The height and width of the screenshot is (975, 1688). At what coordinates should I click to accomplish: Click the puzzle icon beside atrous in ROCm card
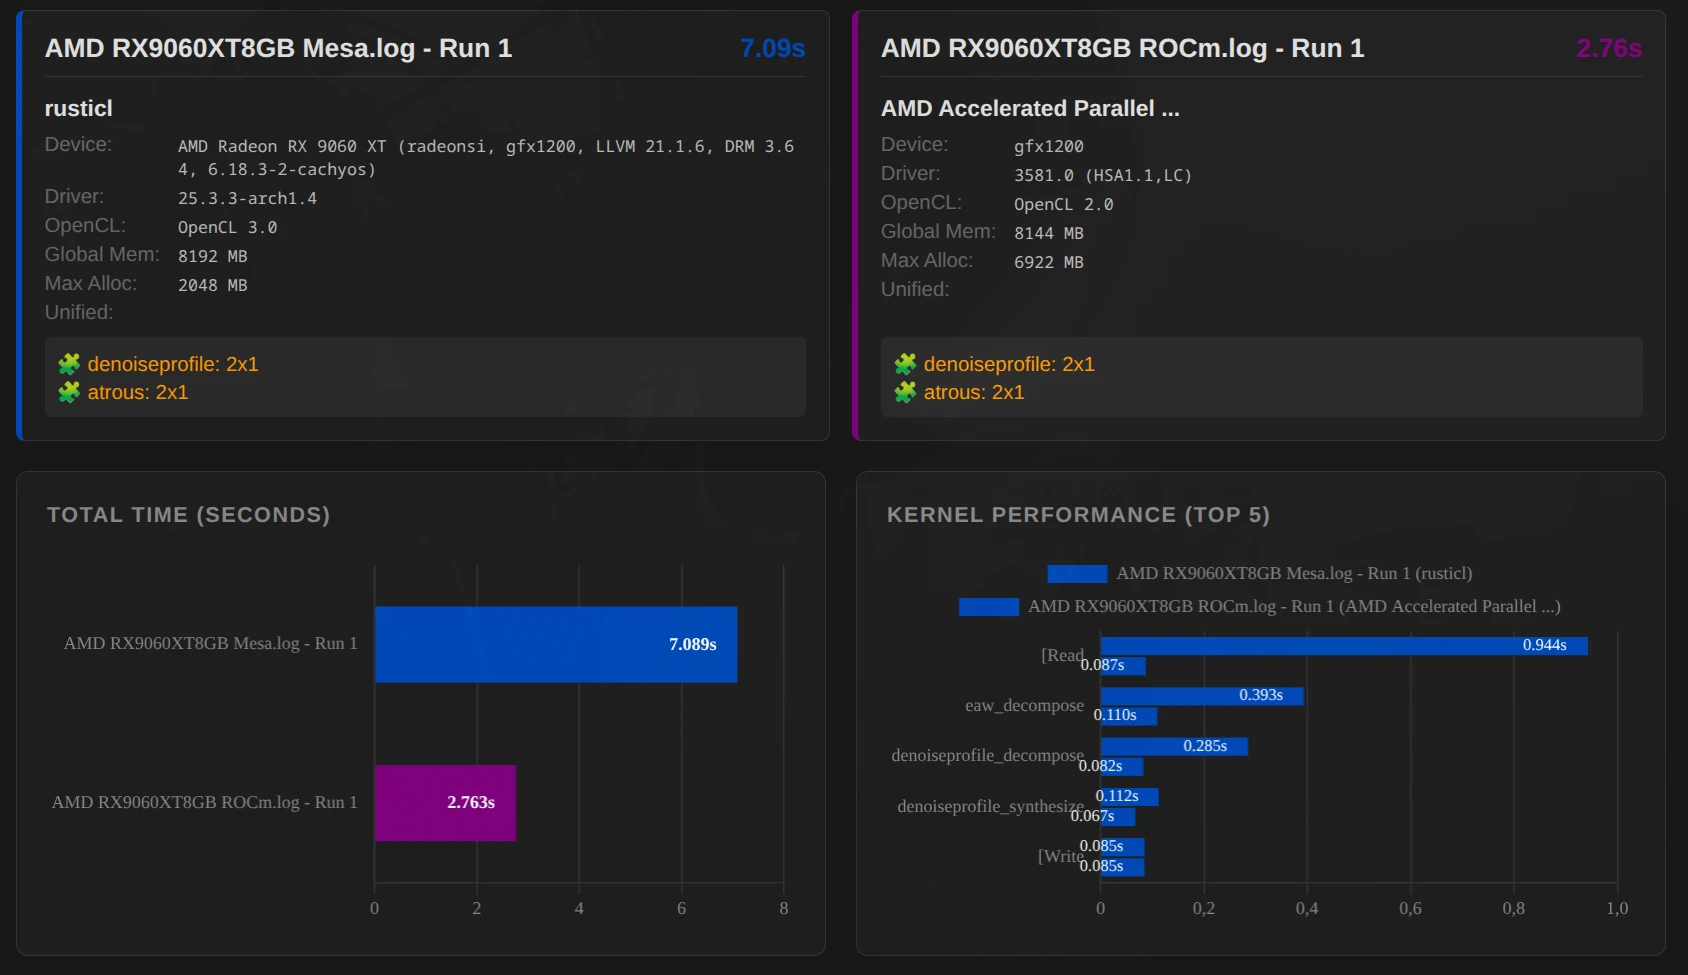[905, 392]
